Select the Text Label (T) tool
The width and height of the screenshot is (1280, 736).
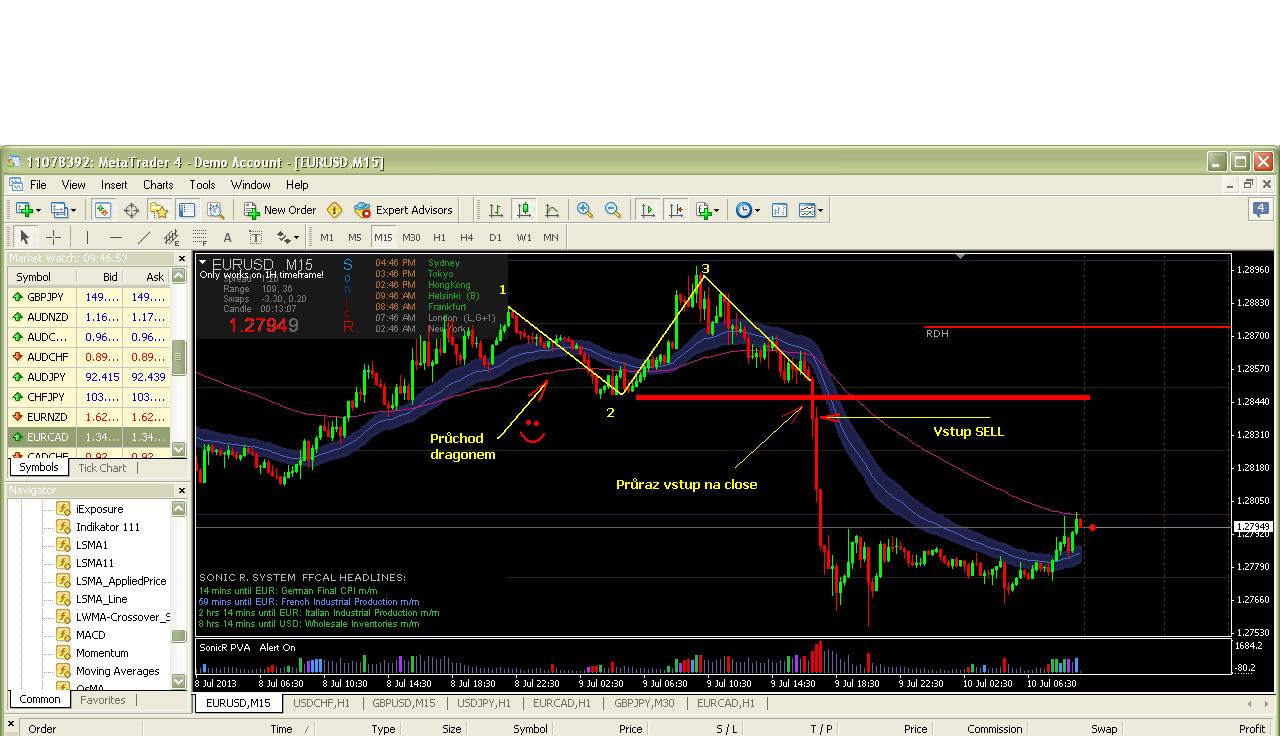(256, 237)
